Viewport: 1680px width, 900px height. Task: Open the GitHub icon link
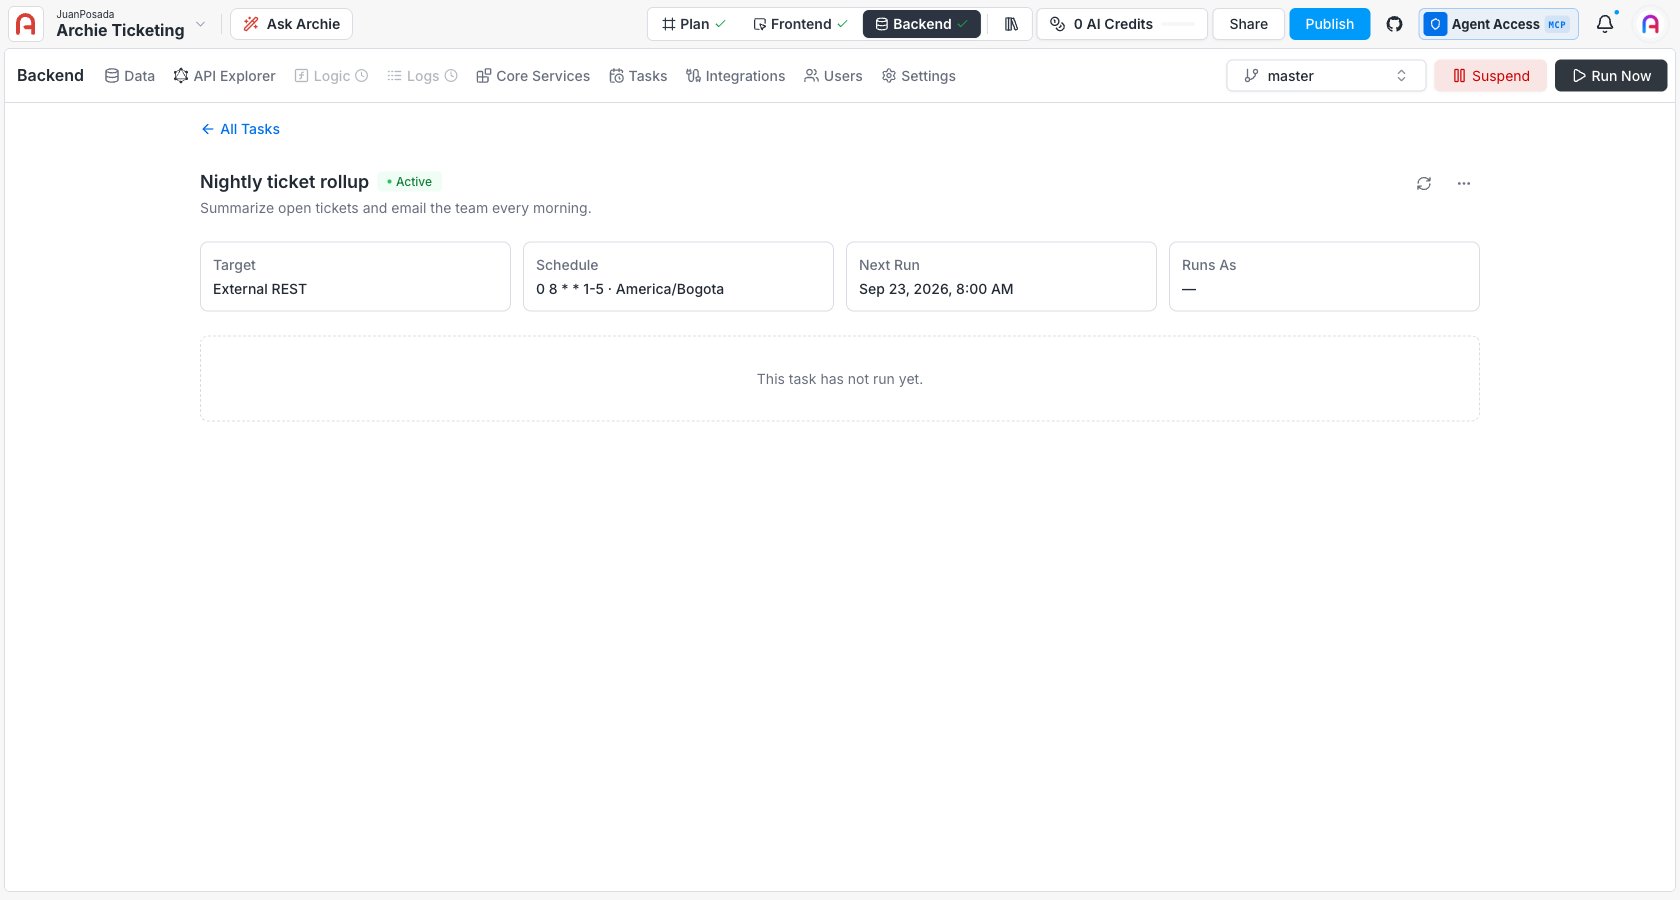[x=1394, y=24]
